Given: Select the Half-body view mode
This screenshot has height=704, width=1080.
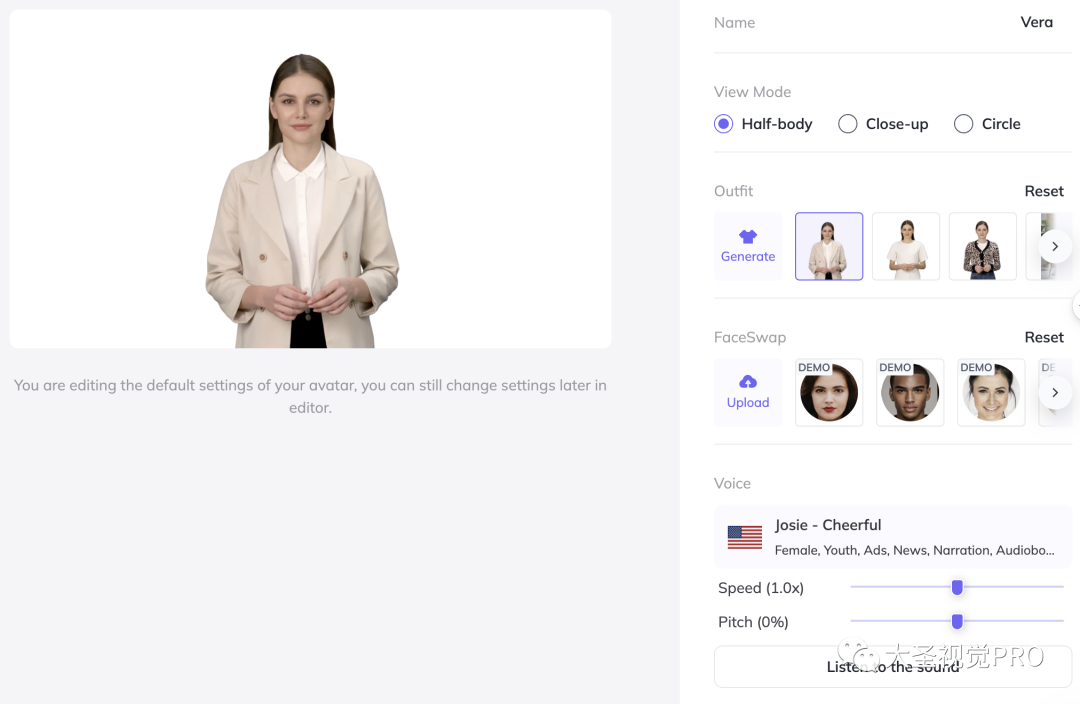Looking at the screenshot, I should coord(724,124).
